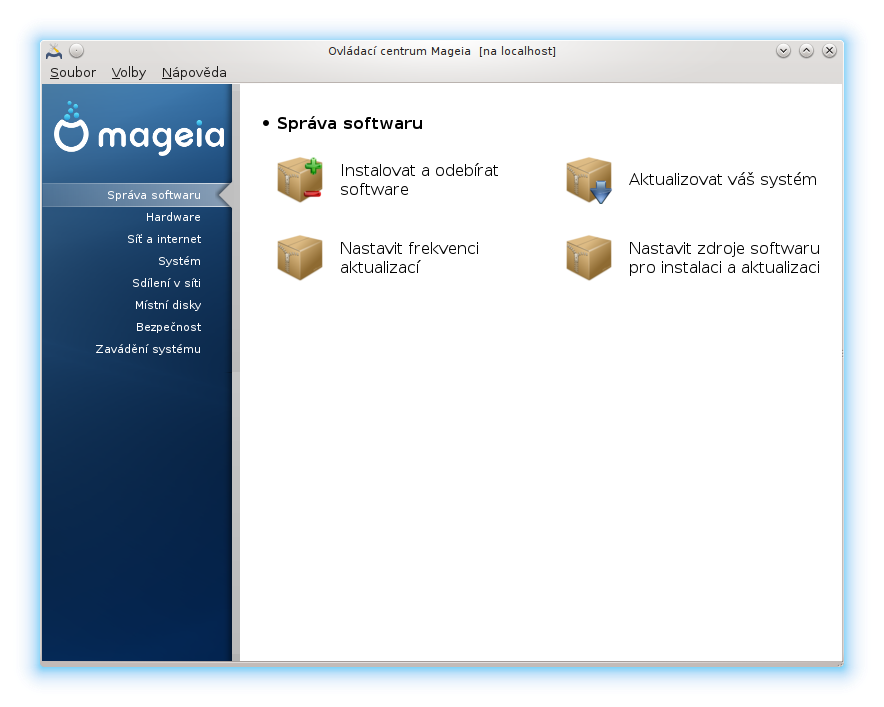Click the Správa softwaru heading
884x707 pixels.
(350, 123)
